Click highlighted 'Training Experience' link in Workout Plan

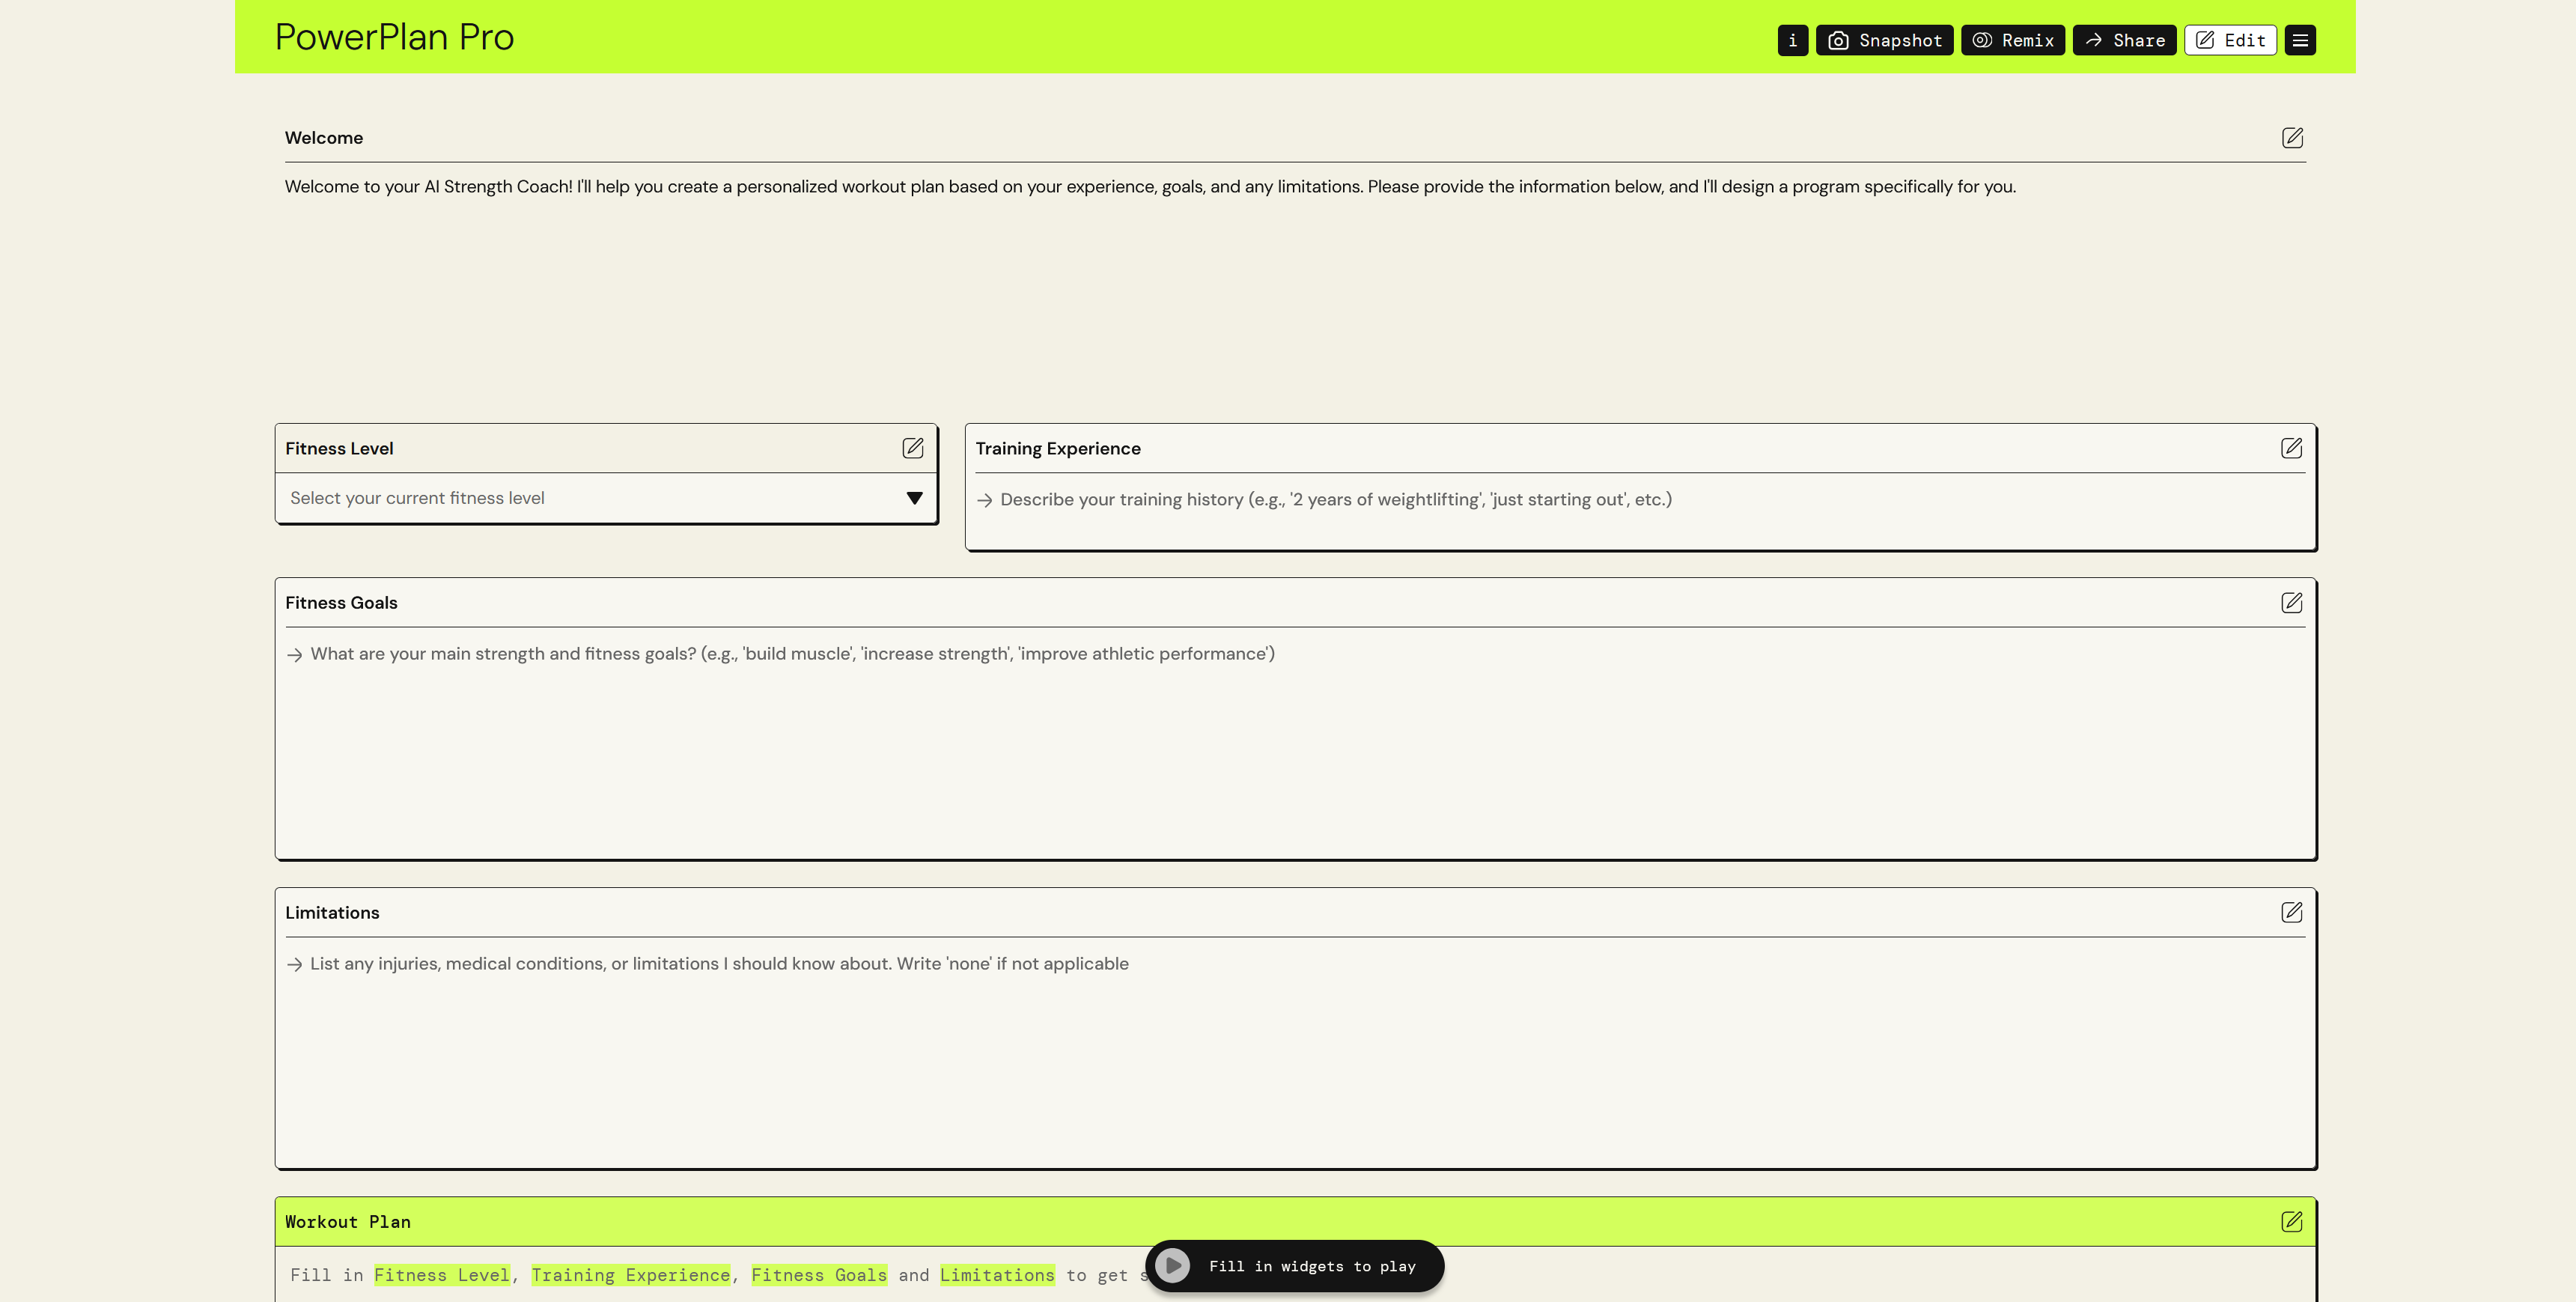[x=630, y=1275]
